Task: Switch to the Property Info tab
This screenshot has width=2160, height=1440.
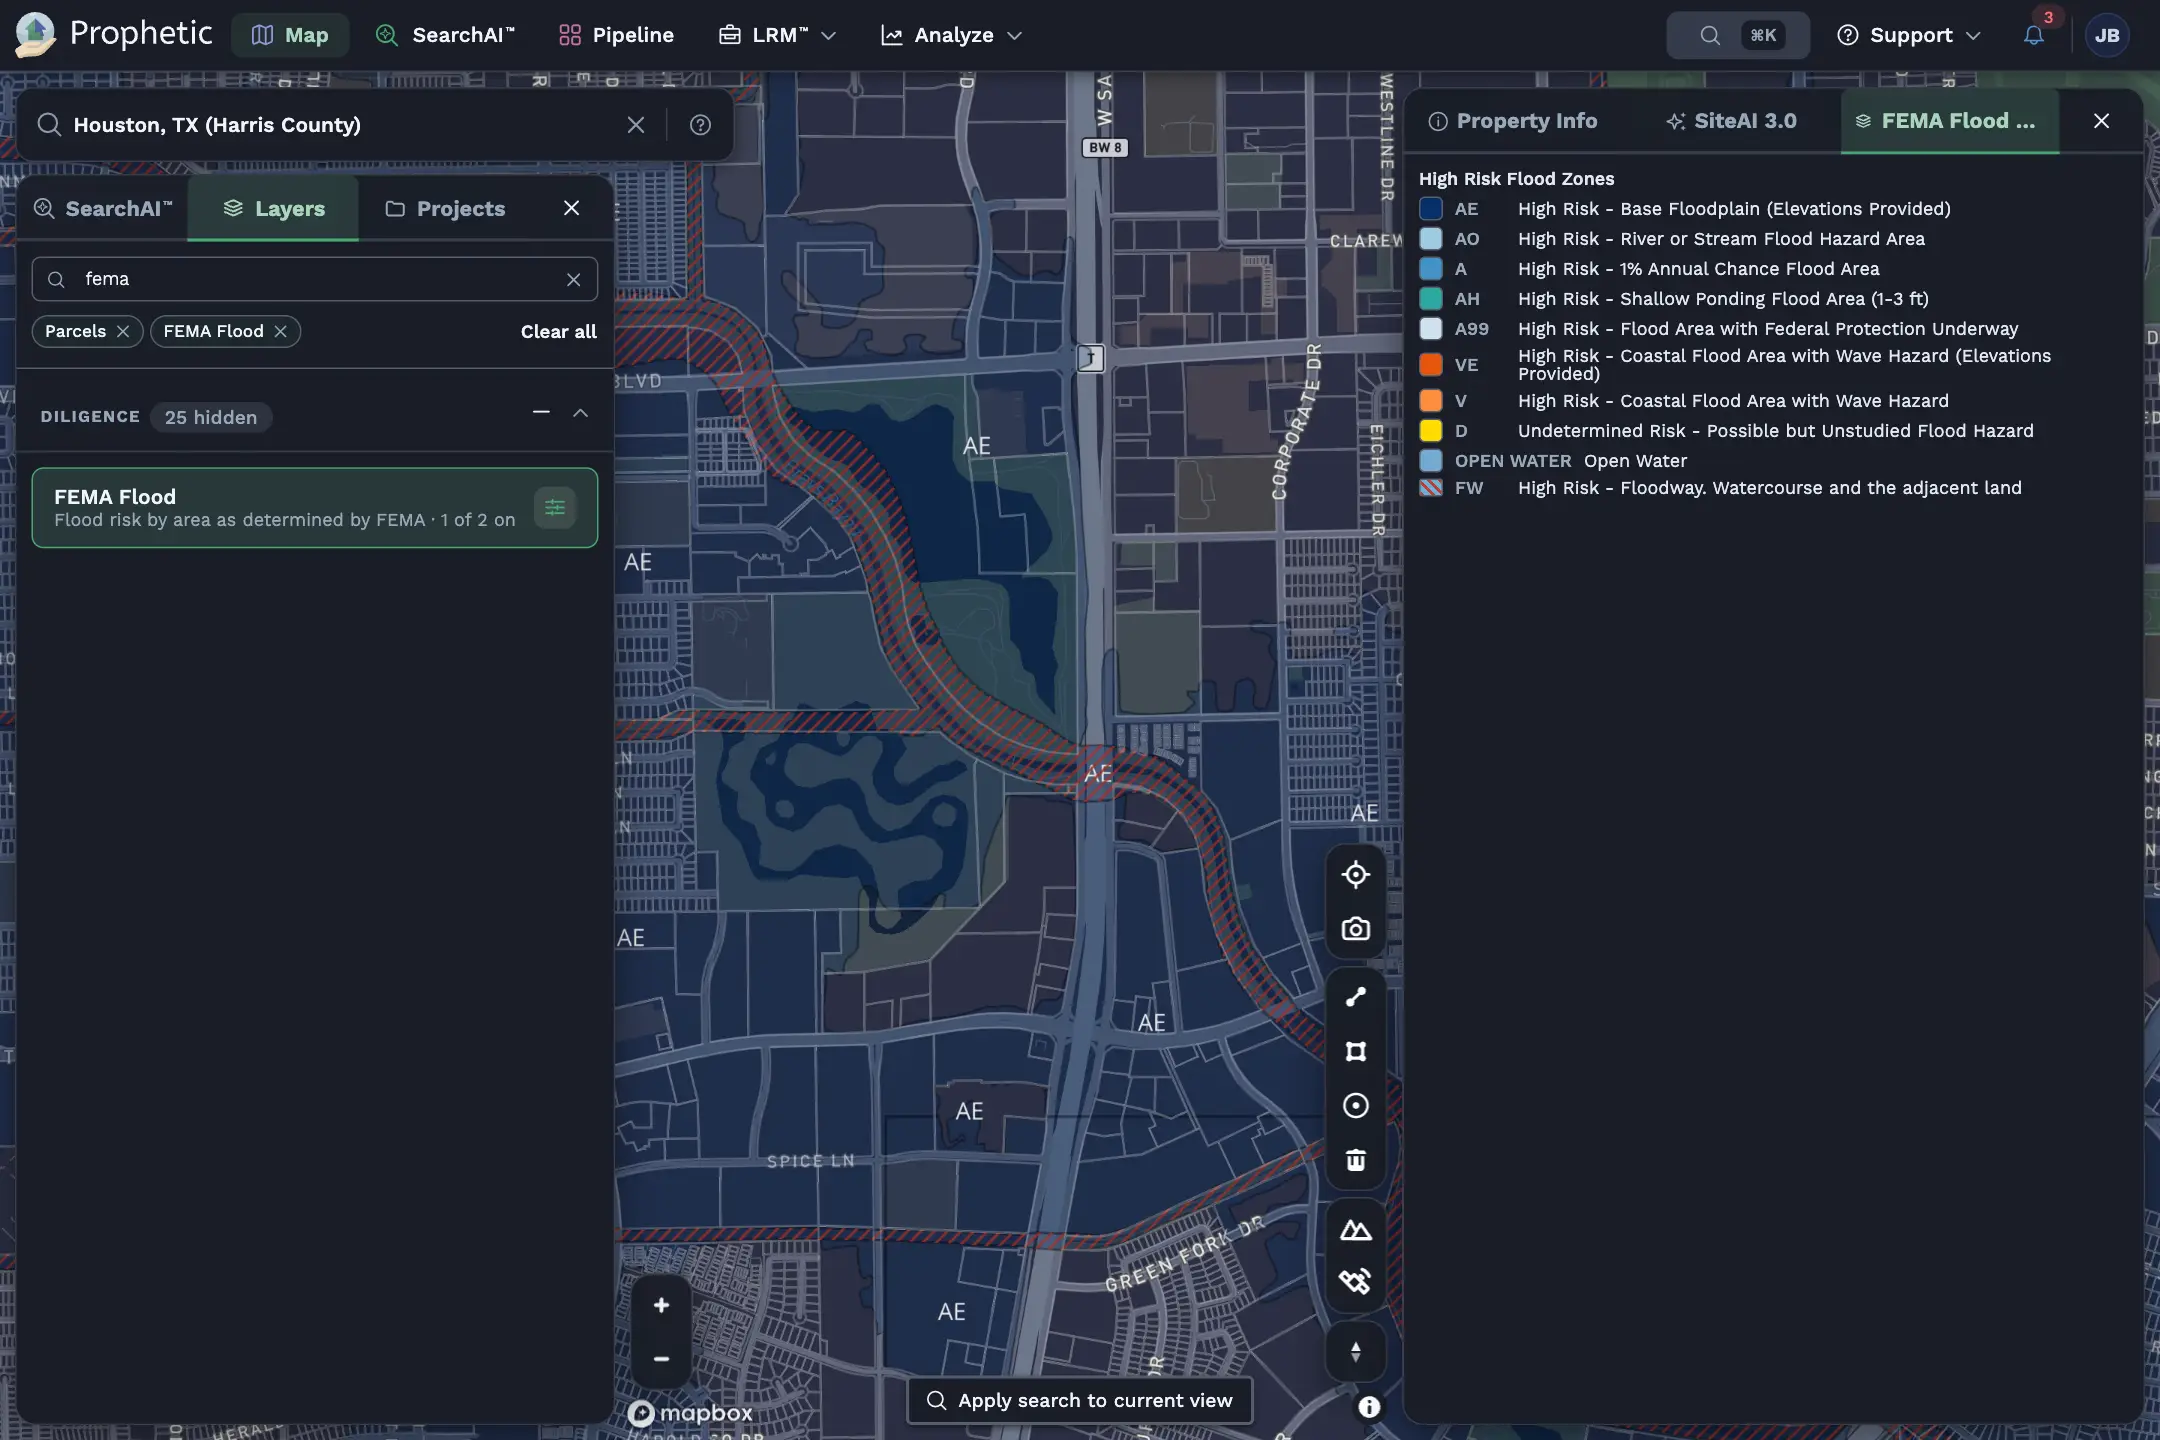Action: [1512, 121]
